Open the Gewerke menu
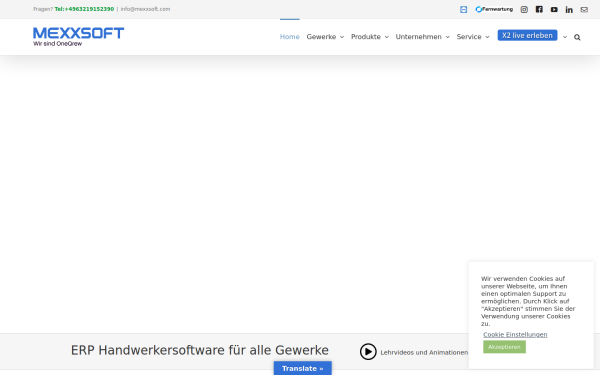 tap(321, 37)
